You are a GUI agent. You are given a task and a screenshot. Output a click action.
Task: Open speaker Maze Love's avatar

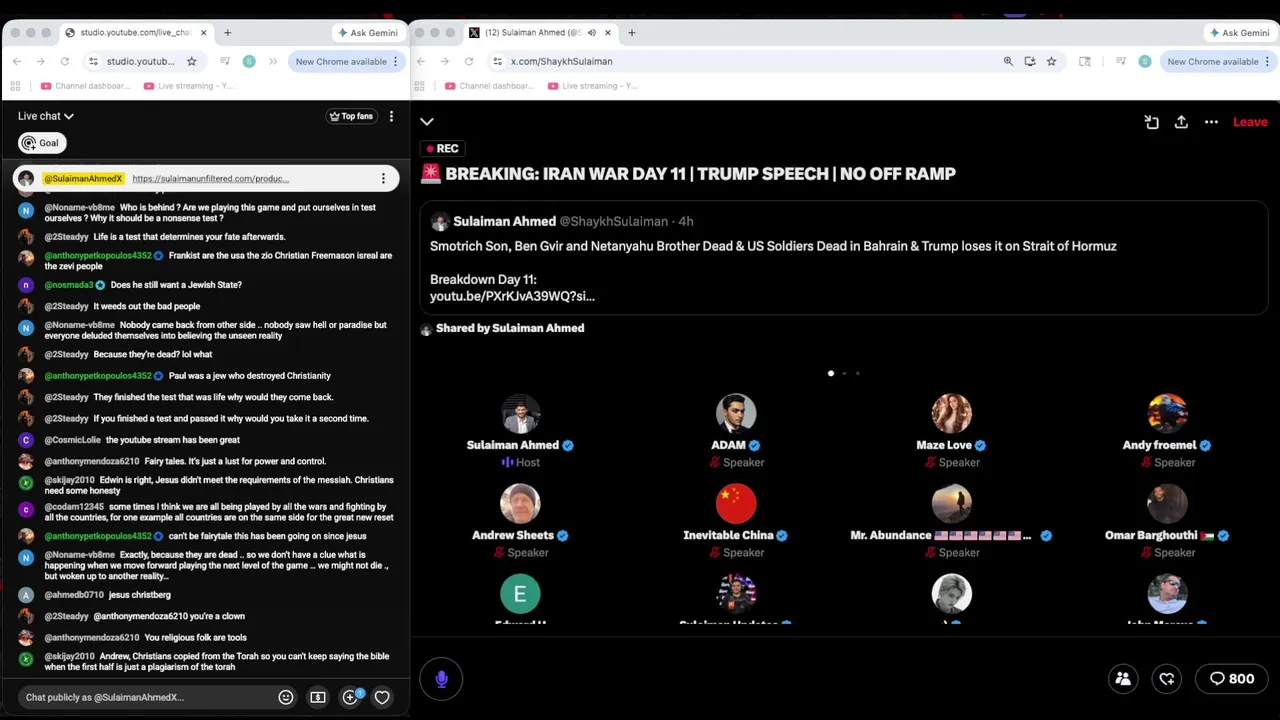pos(952,414)
